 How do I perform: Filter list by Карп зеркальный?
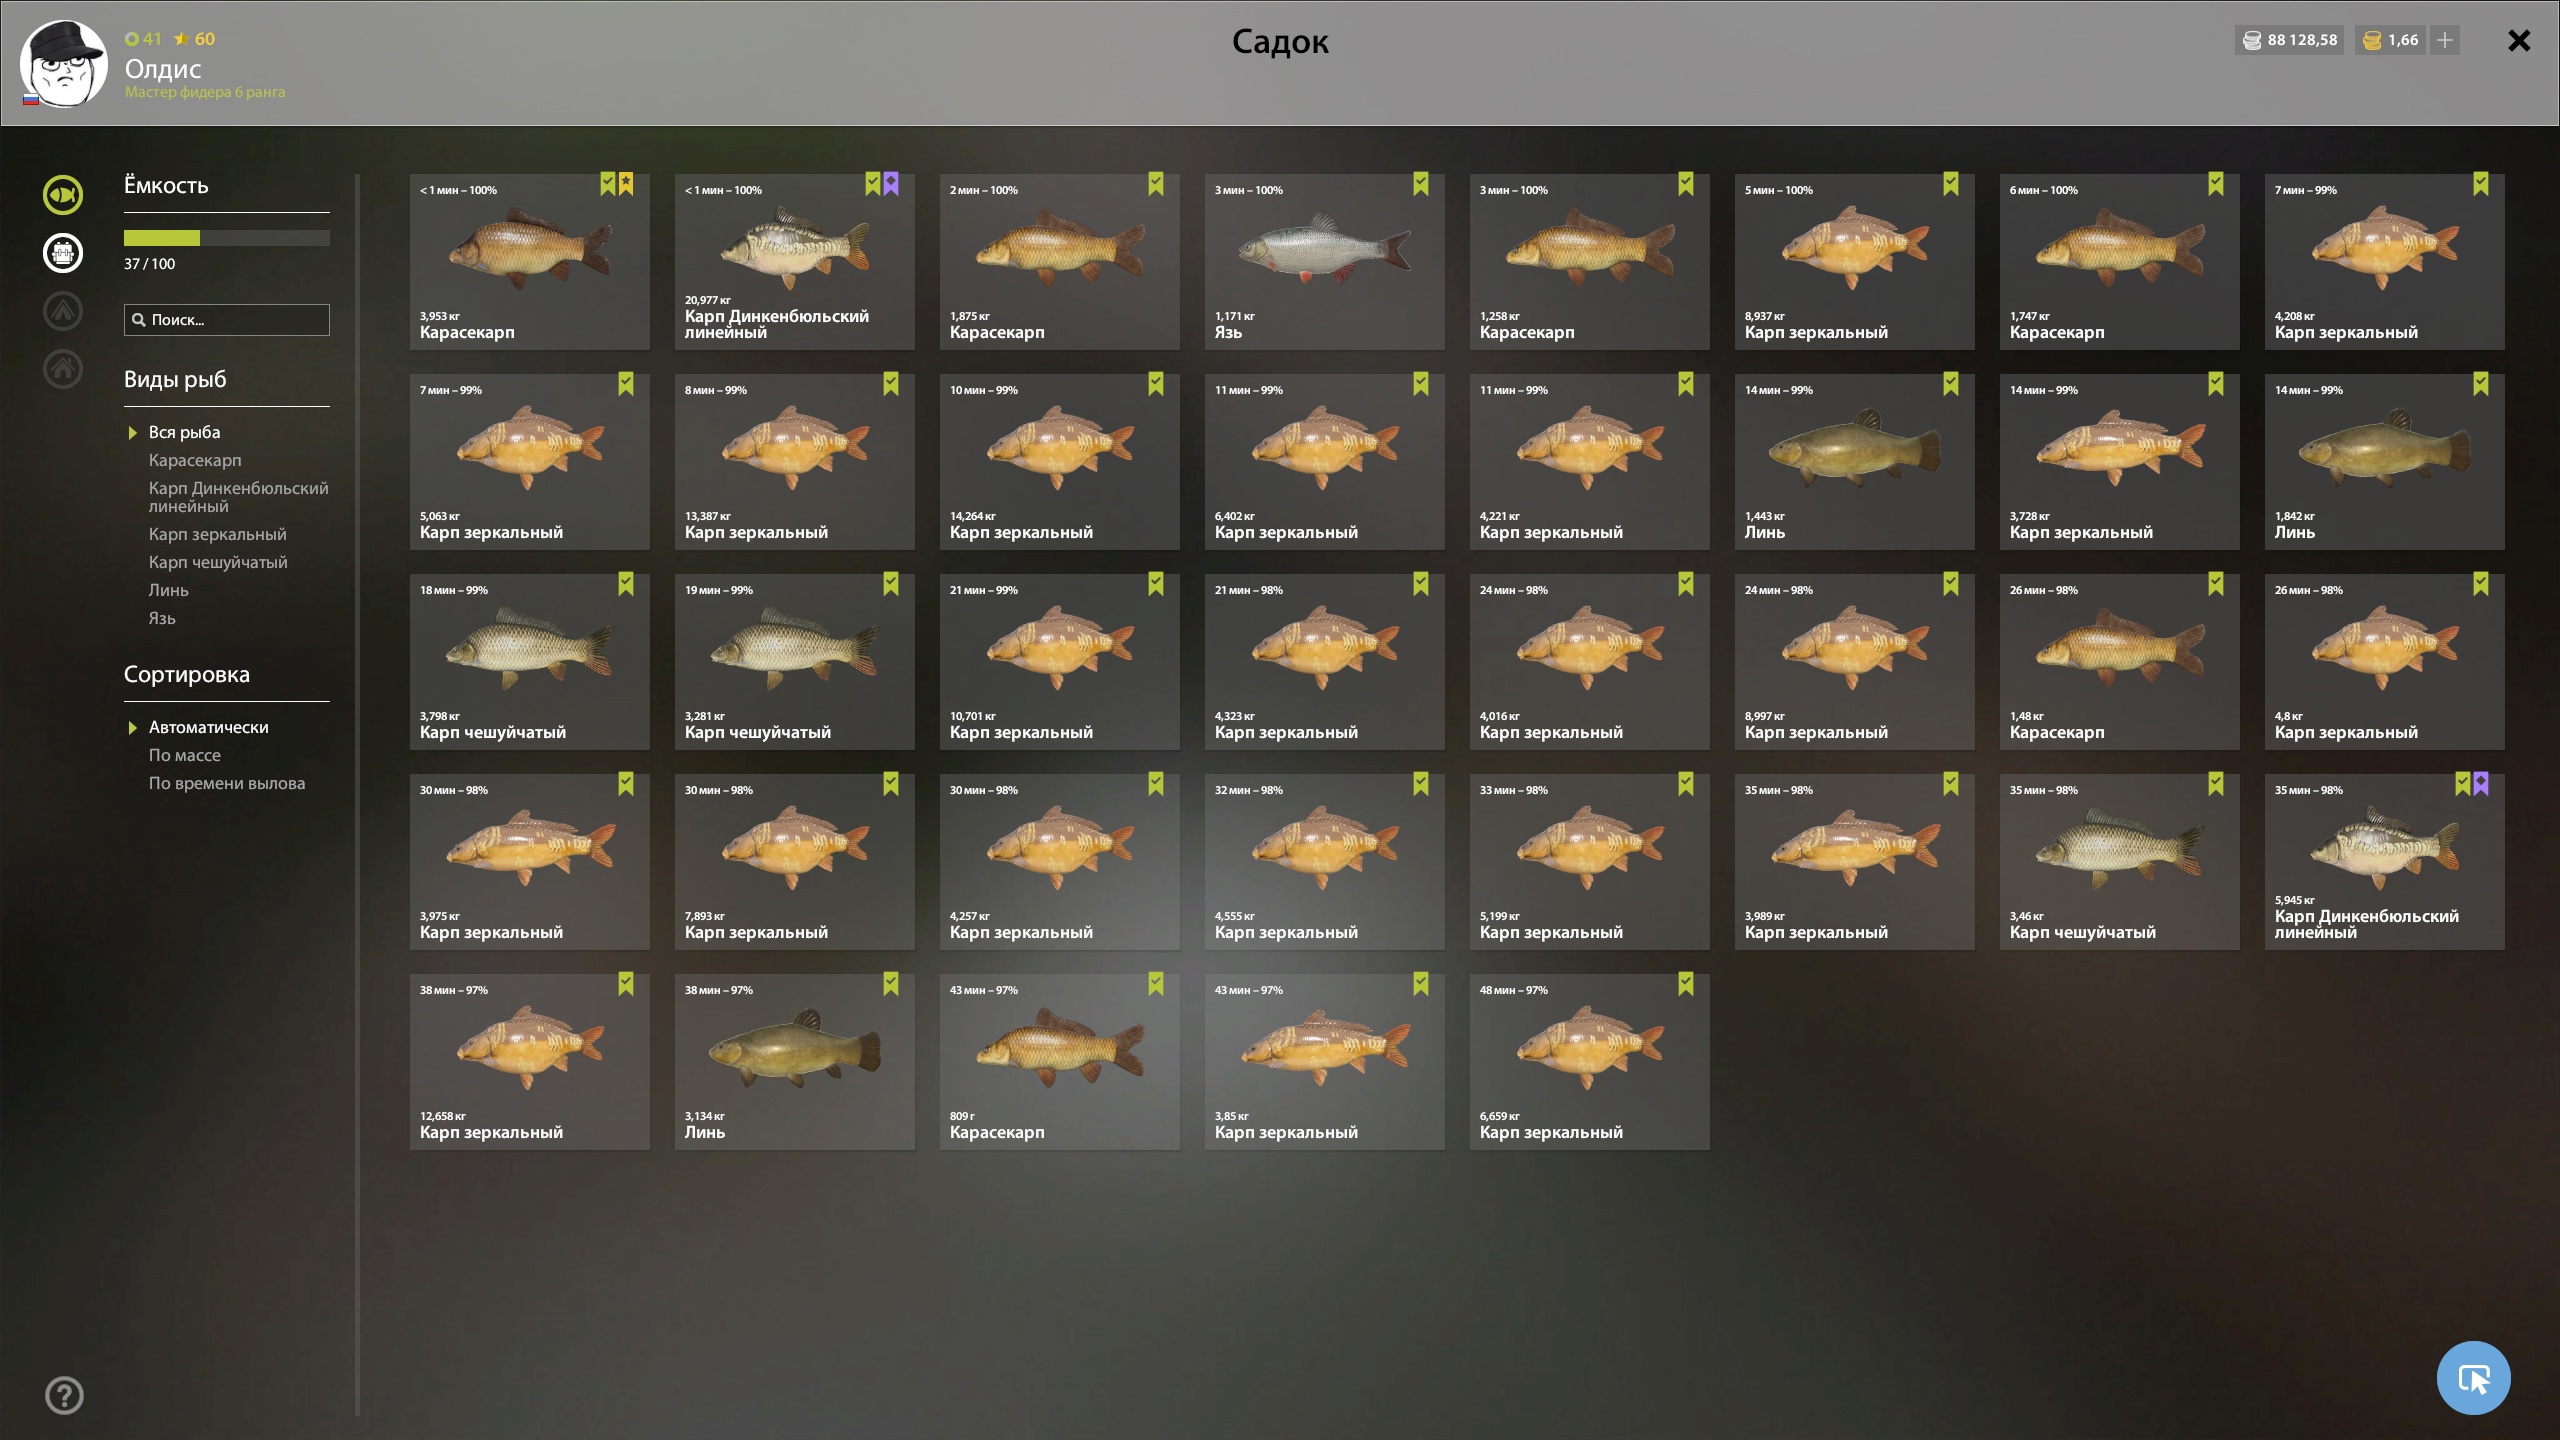(217, 534)
